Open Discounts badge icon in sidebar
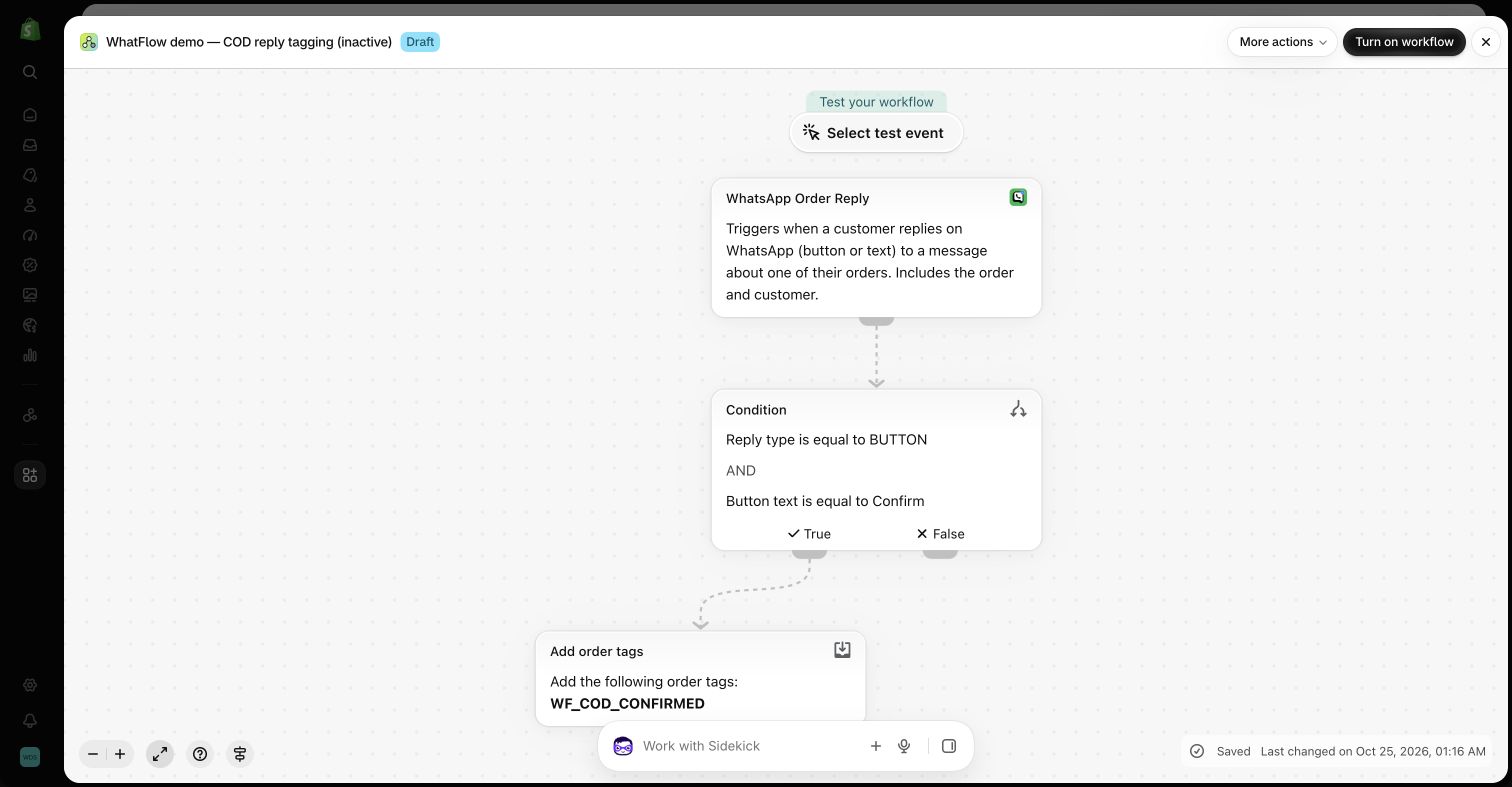 (30, 265)
